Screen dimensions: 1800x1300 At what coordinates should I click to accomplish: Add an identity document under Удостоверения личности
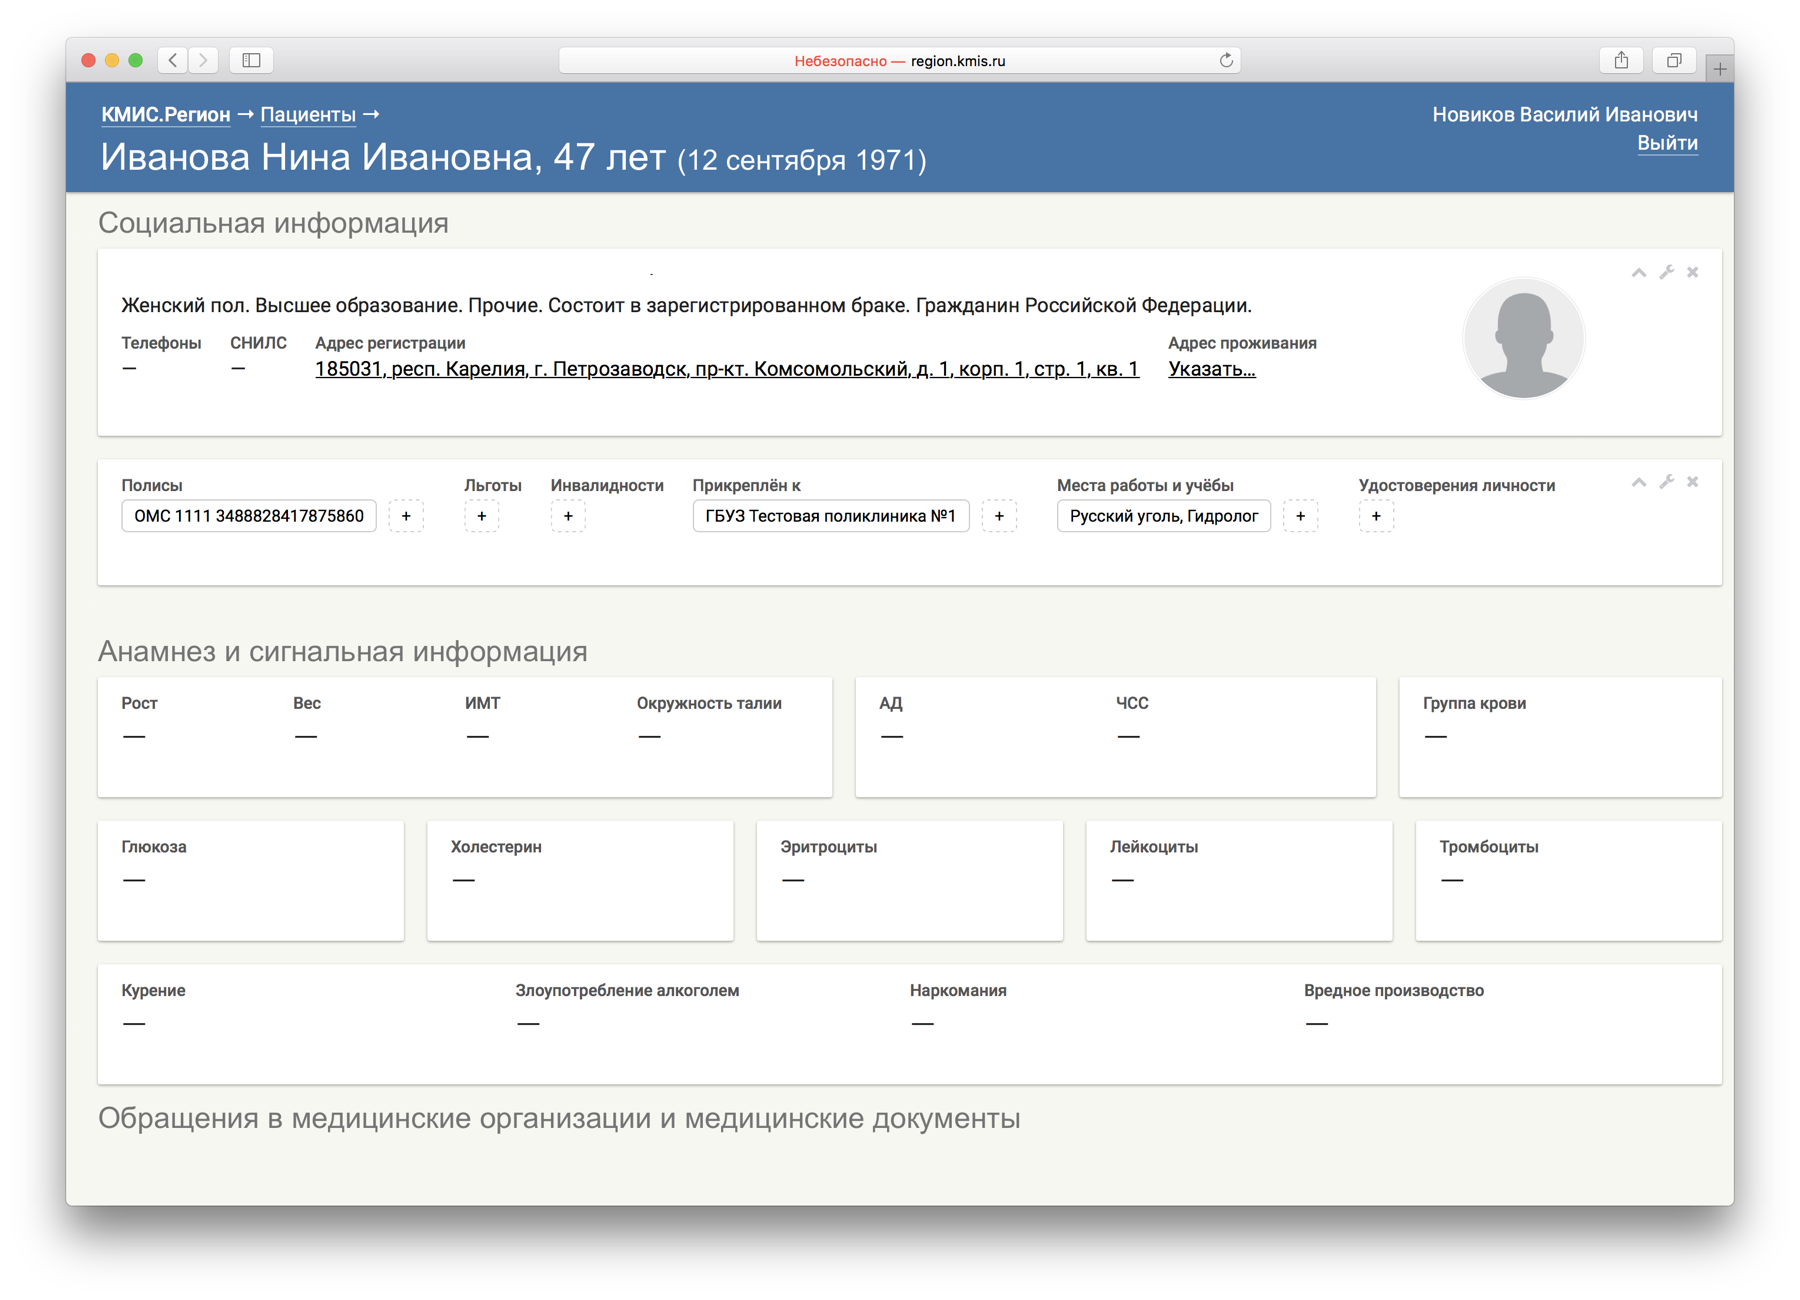pos(1376,516)
